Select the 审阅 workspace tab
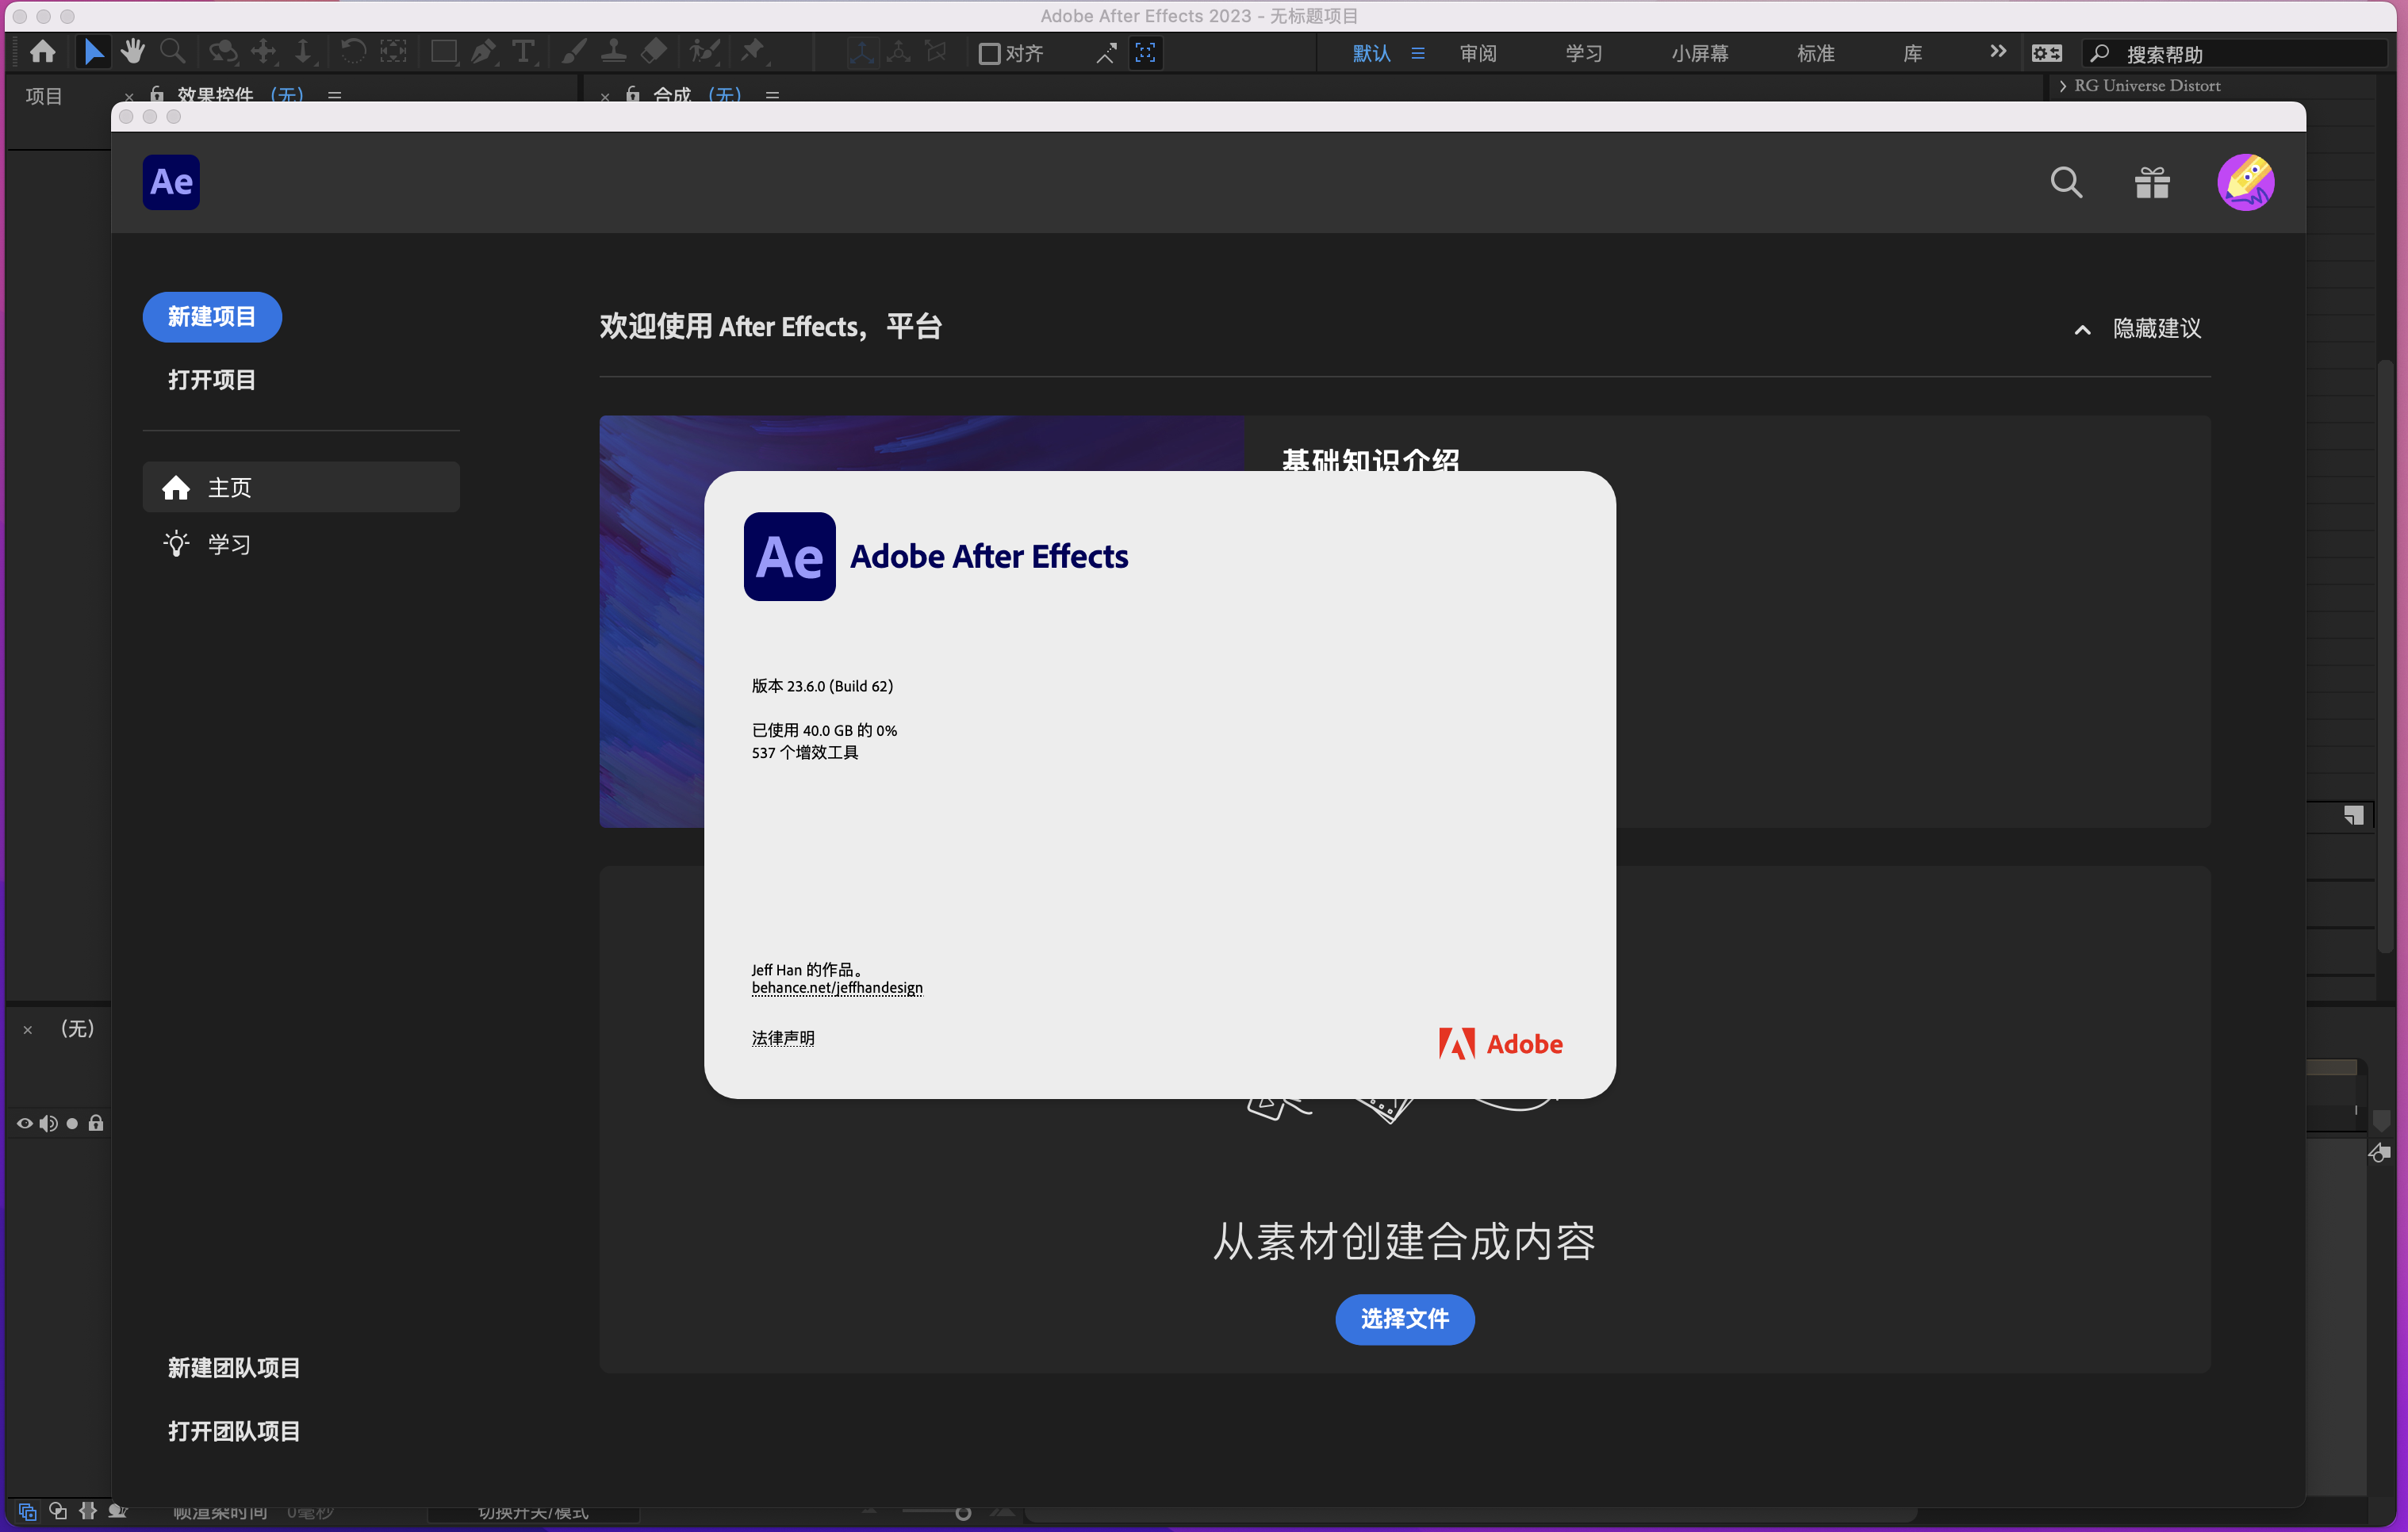Screen dimensions: 2408x1532 (1477, 54)
